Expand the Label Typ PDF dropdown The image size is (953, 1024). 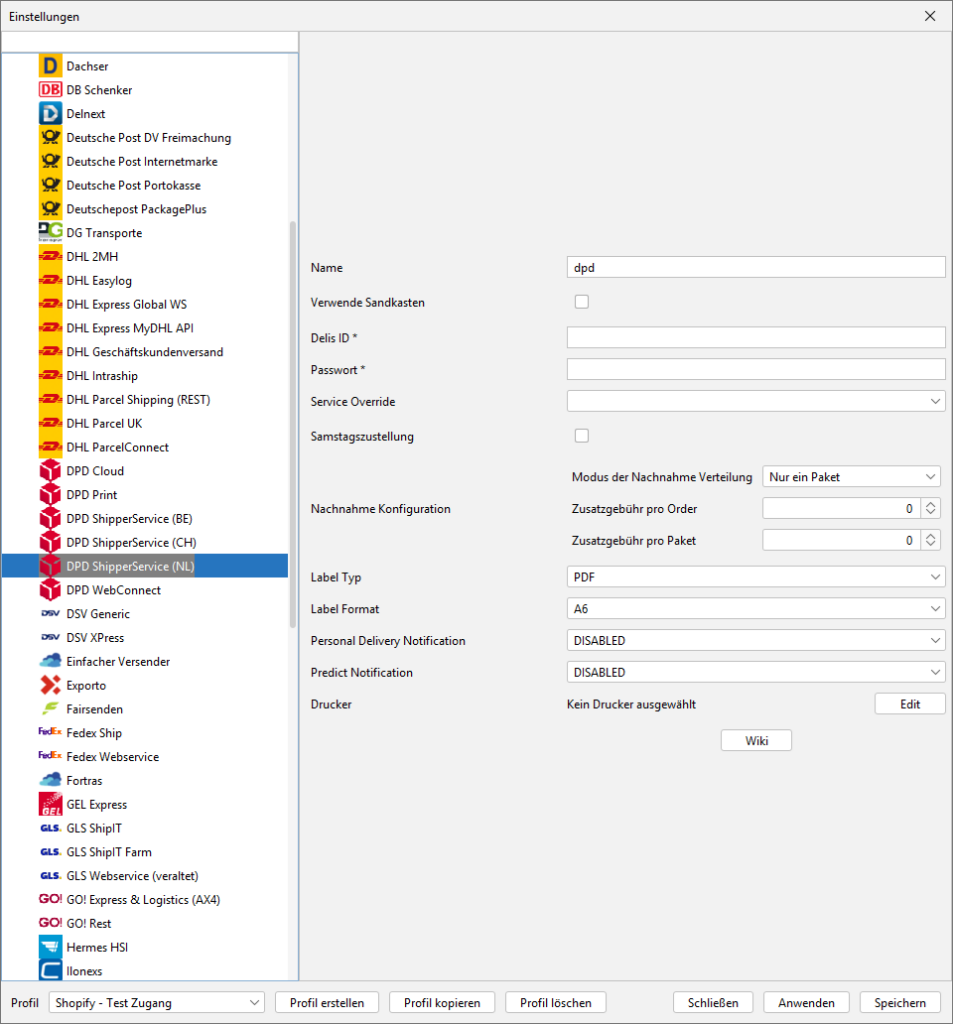pos(755,577)
